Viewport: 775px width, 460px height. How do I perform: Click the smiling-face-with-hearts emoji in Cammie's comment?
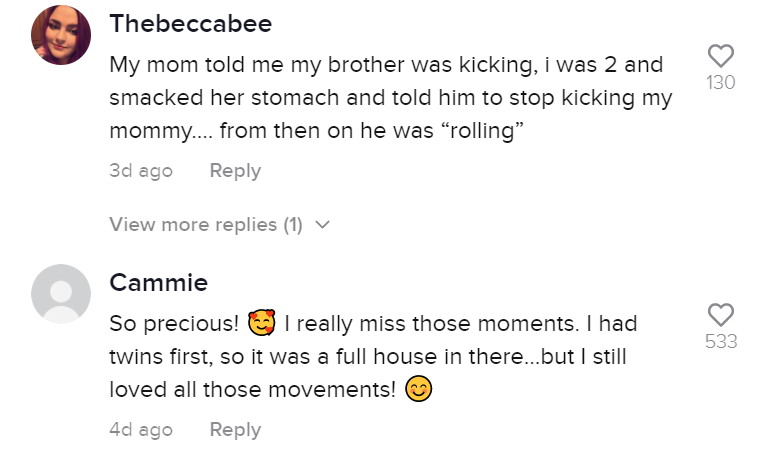262,325
